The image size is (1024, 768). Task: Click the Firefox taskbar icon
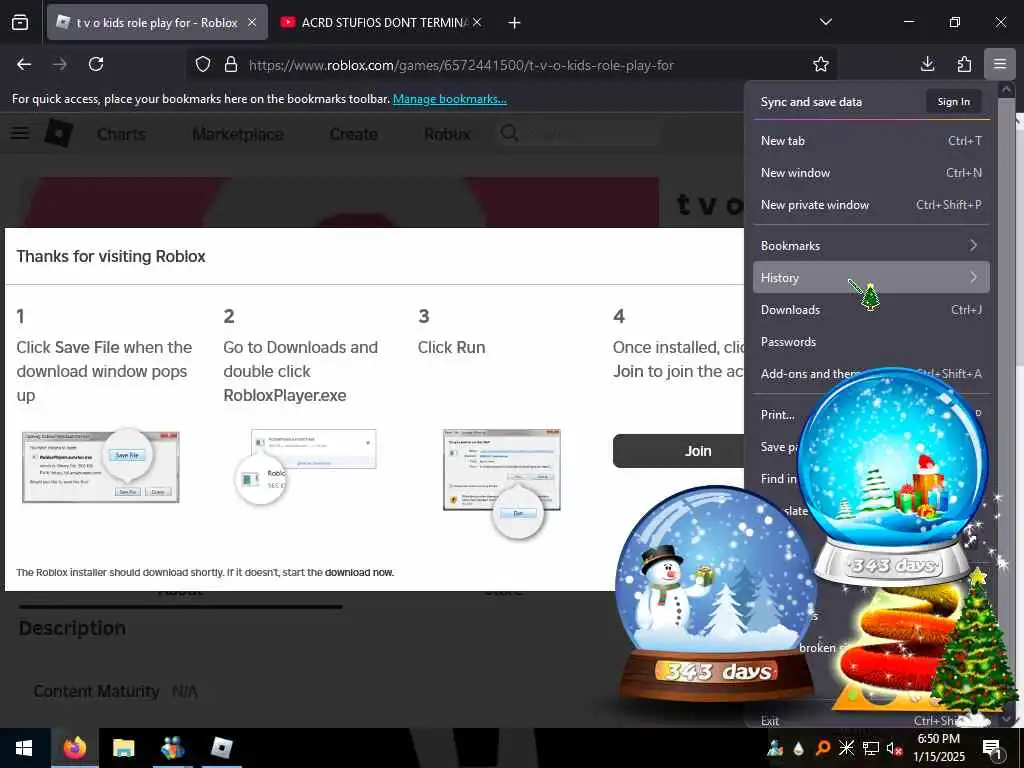pyautogui.click(x=75, y=748)
